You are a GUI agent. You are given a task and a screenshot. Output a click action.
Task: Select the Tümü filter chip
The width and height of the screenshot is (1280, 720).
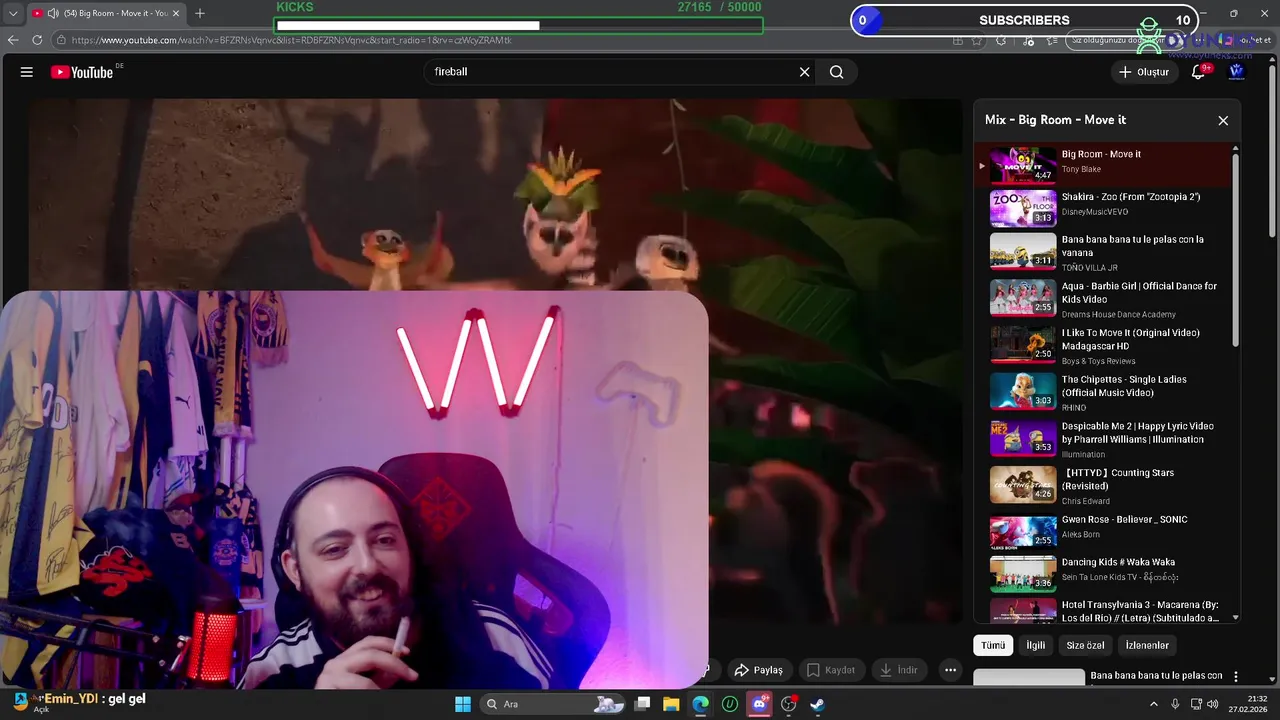[x=993, y=645]
